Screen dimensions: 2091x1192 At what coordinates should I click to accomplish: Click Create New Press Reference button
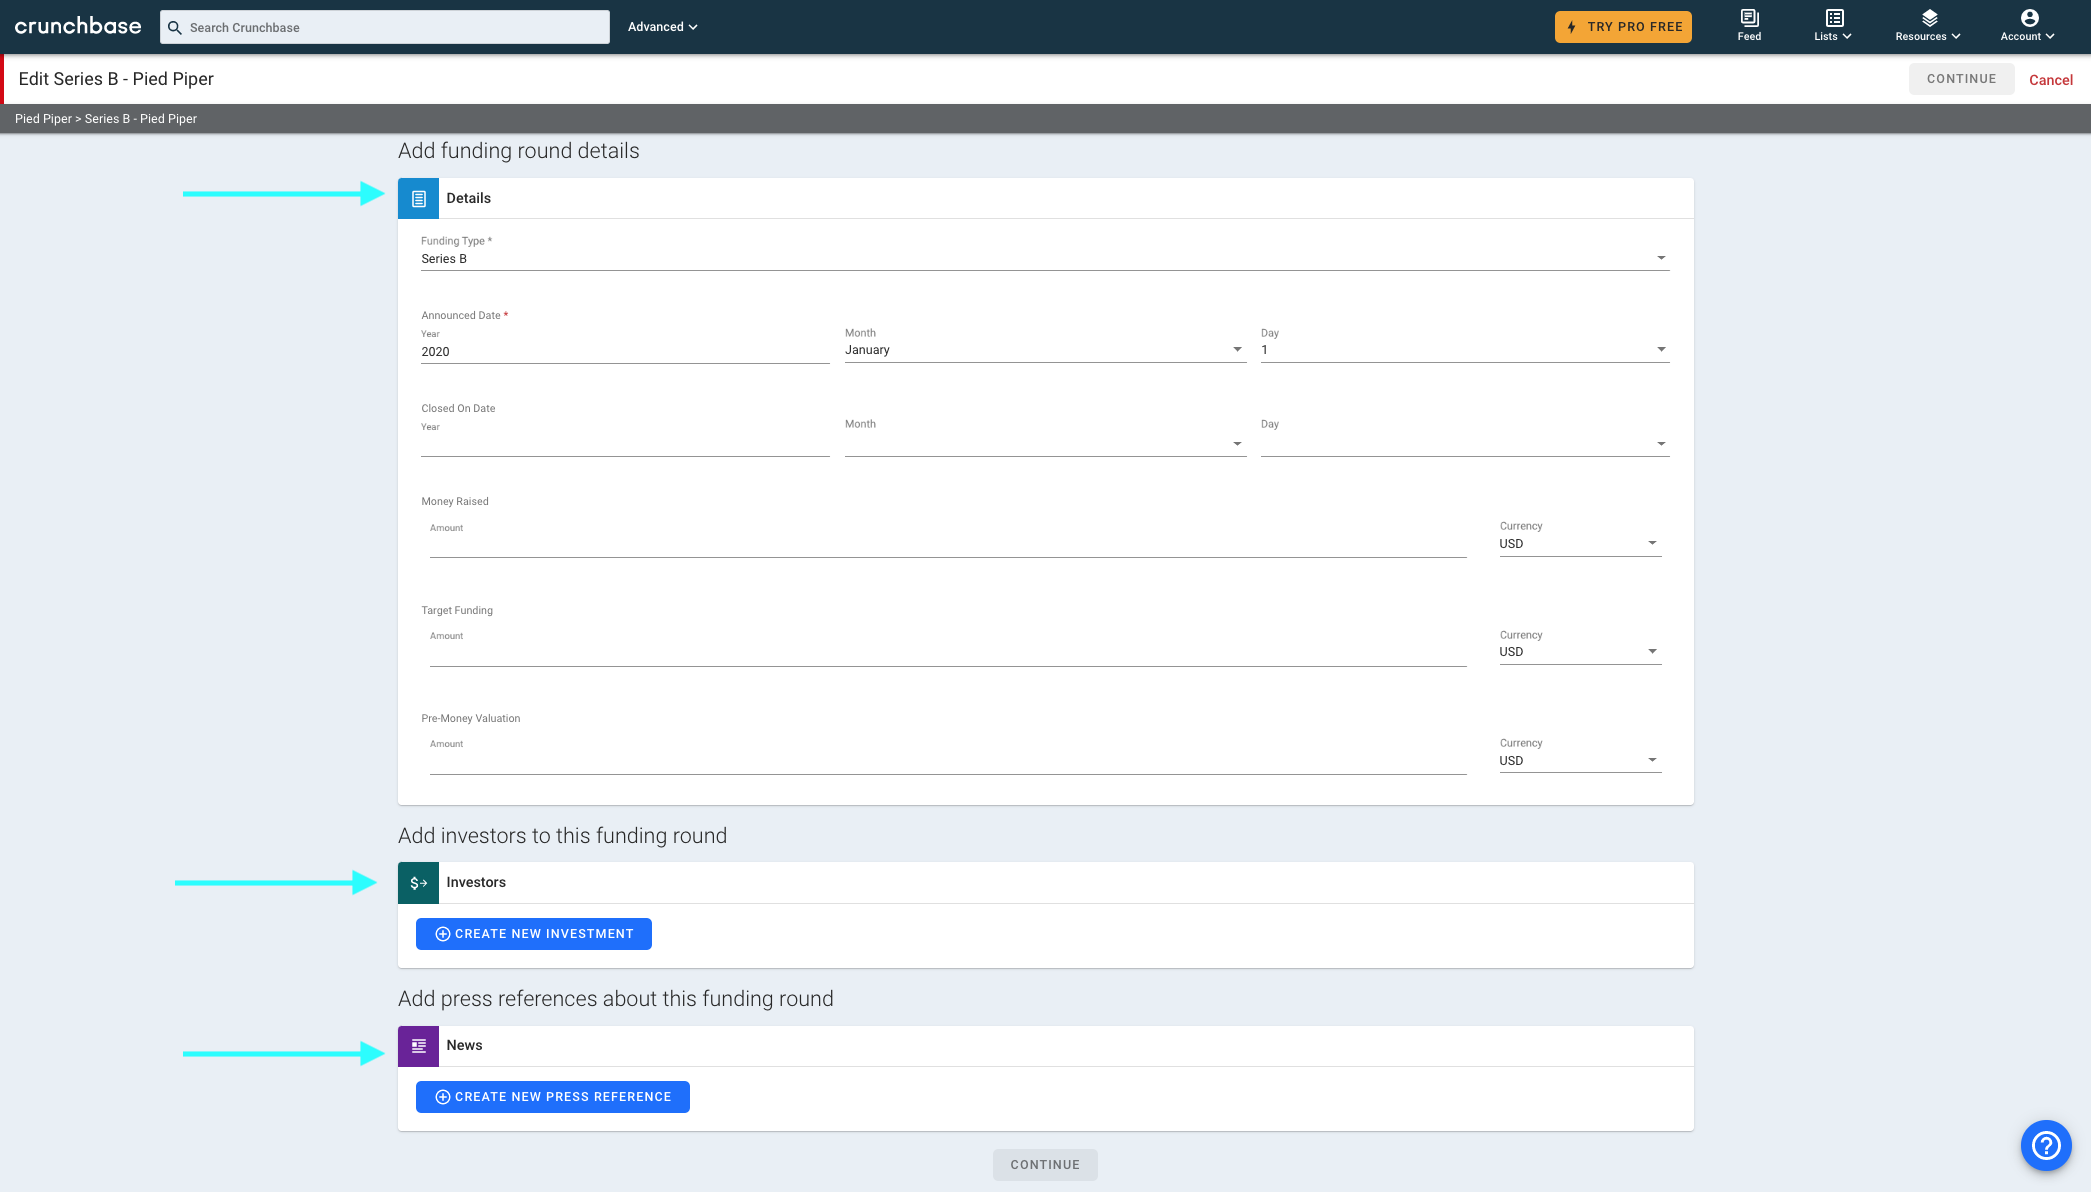[x=553, y=1097]
